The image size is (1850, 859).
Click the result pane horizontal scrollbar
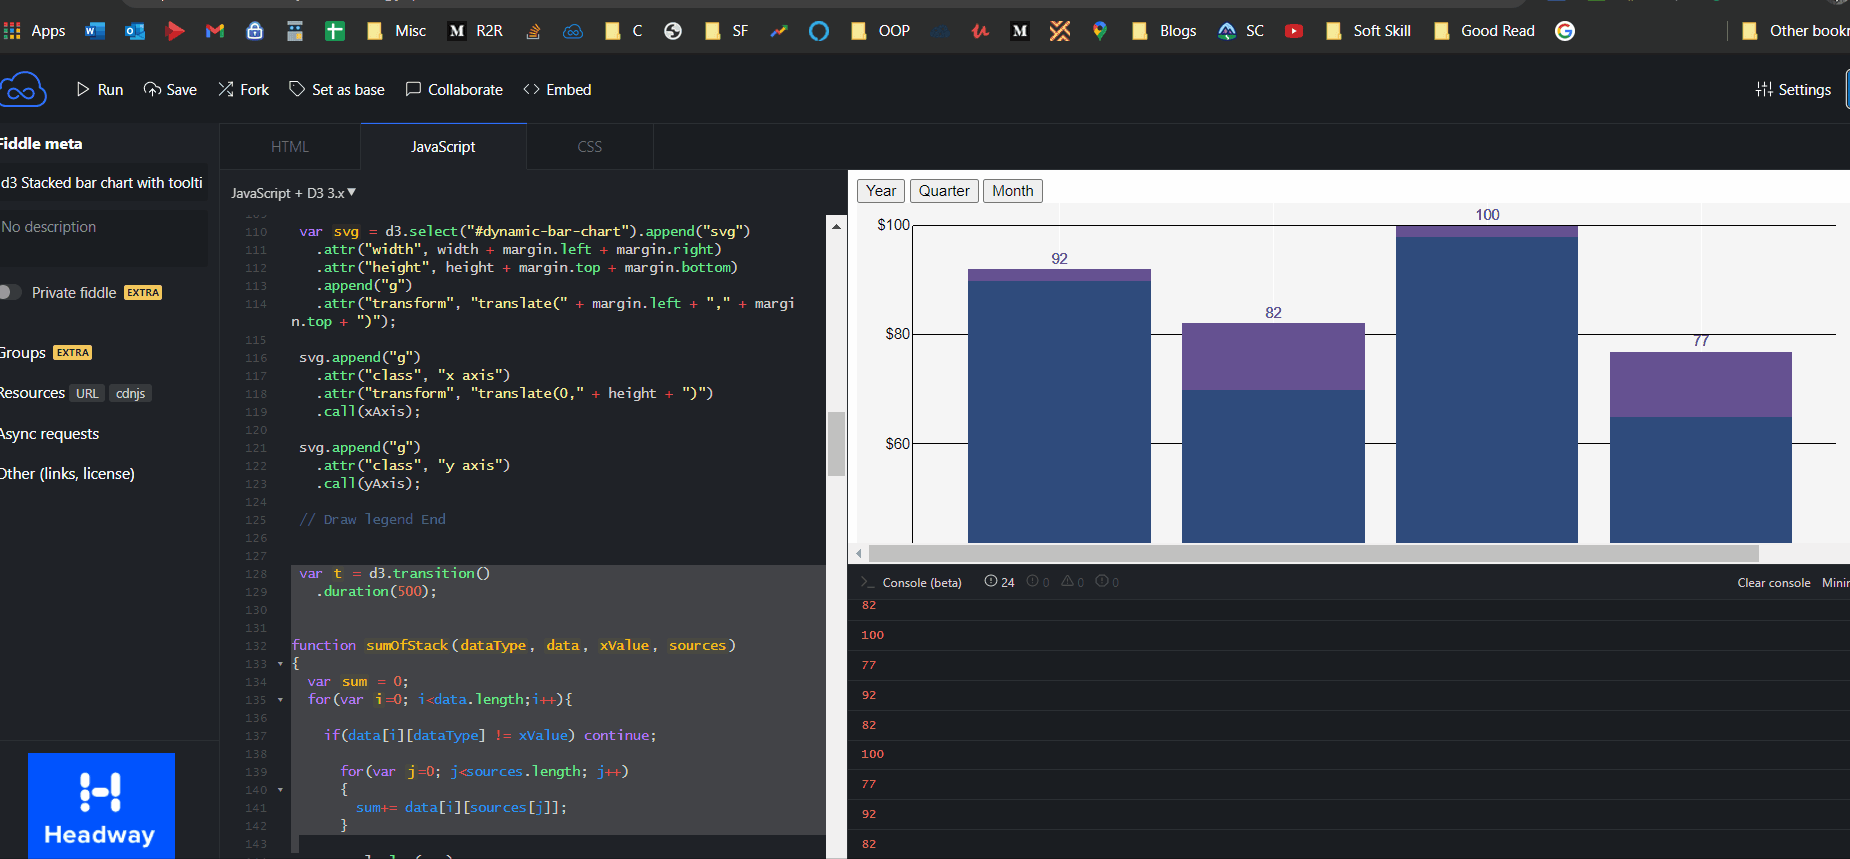pos(1313,553)
